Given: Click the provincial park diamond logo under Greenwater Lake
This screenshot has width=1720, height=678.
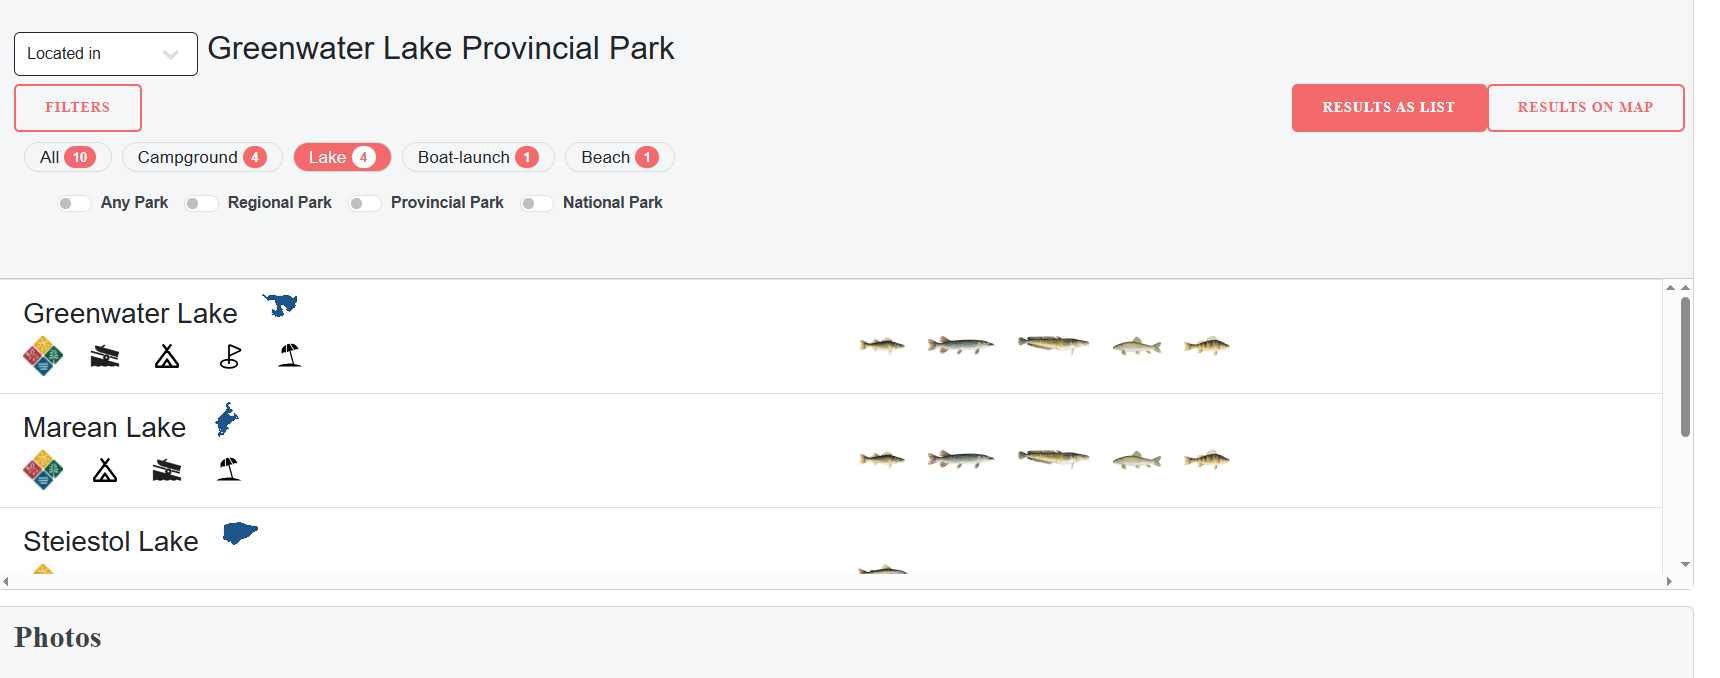Looking at the screenshot, I should click(42, 355).
